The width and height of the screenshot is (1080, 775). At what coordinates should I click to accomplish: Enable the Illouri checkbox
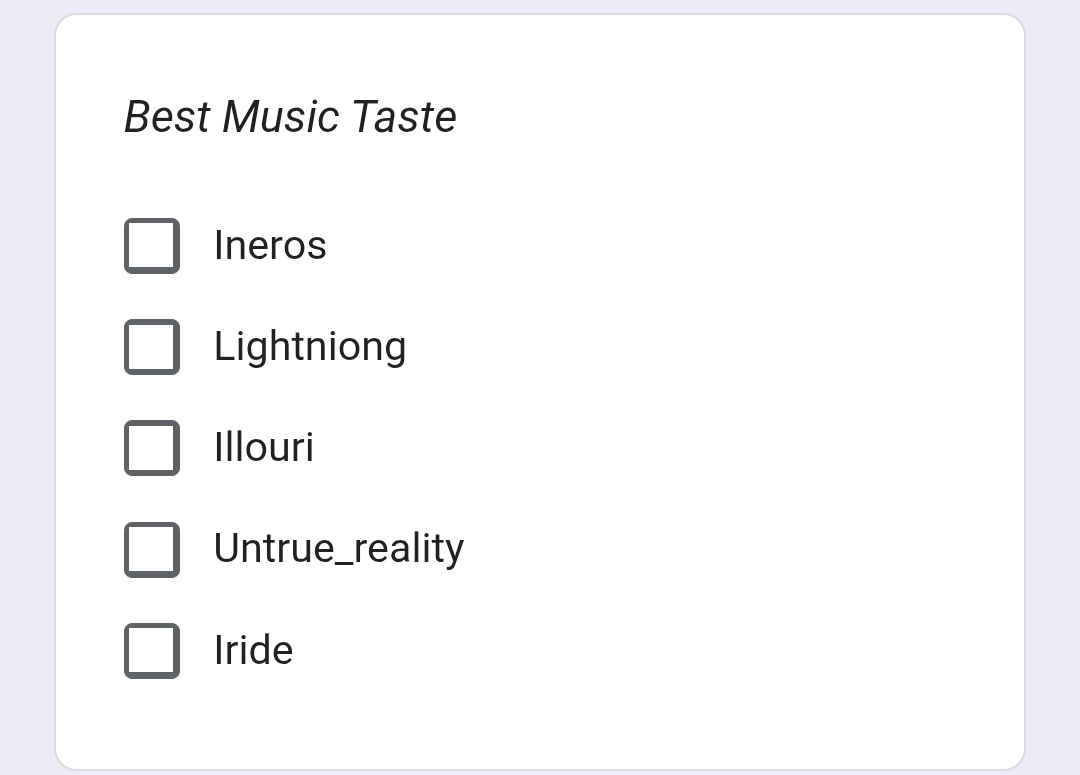click(x=152, y=448)
